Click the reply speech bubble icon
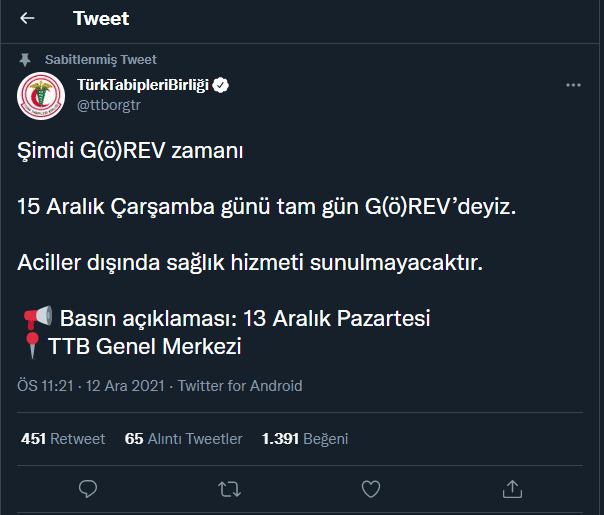The width and height of the screenshot is (604, 515). point(88,488)
